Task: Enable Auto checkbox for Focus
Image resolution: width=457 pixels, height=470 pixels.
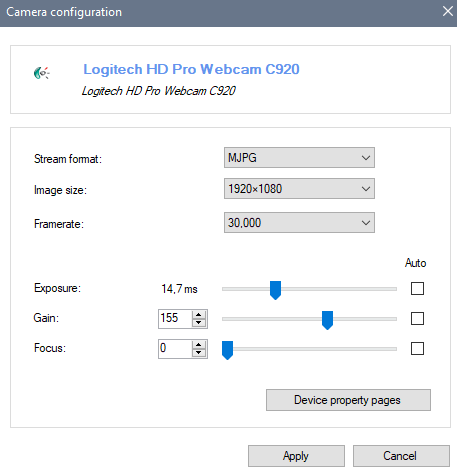Action: pyautogui.click(x=417, y=348)
